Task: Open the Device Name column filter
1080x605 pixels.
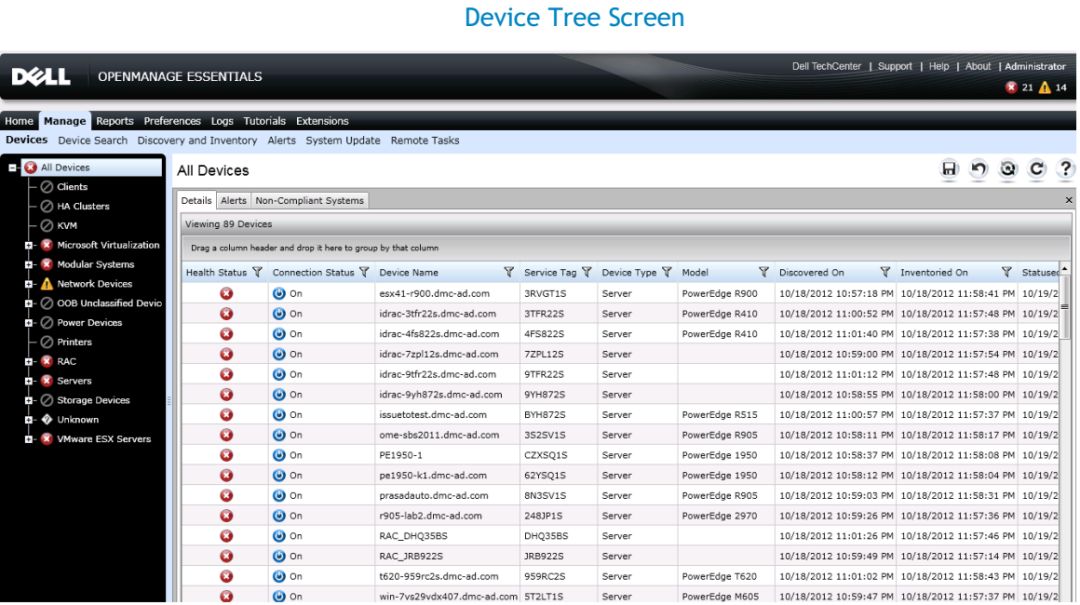Action: (508, 272)
